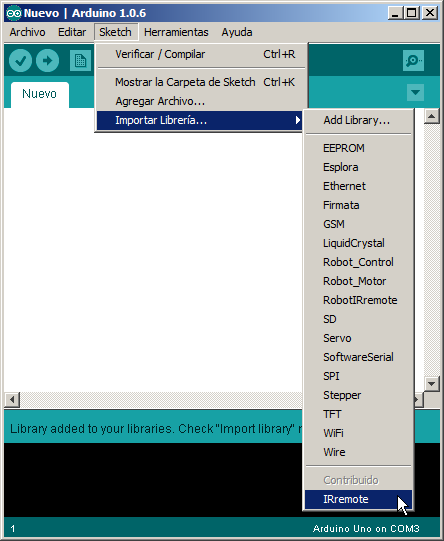Import the SoftwareSerial library
This screenshot has width=444, height=541.
click(x=358, y=357)
